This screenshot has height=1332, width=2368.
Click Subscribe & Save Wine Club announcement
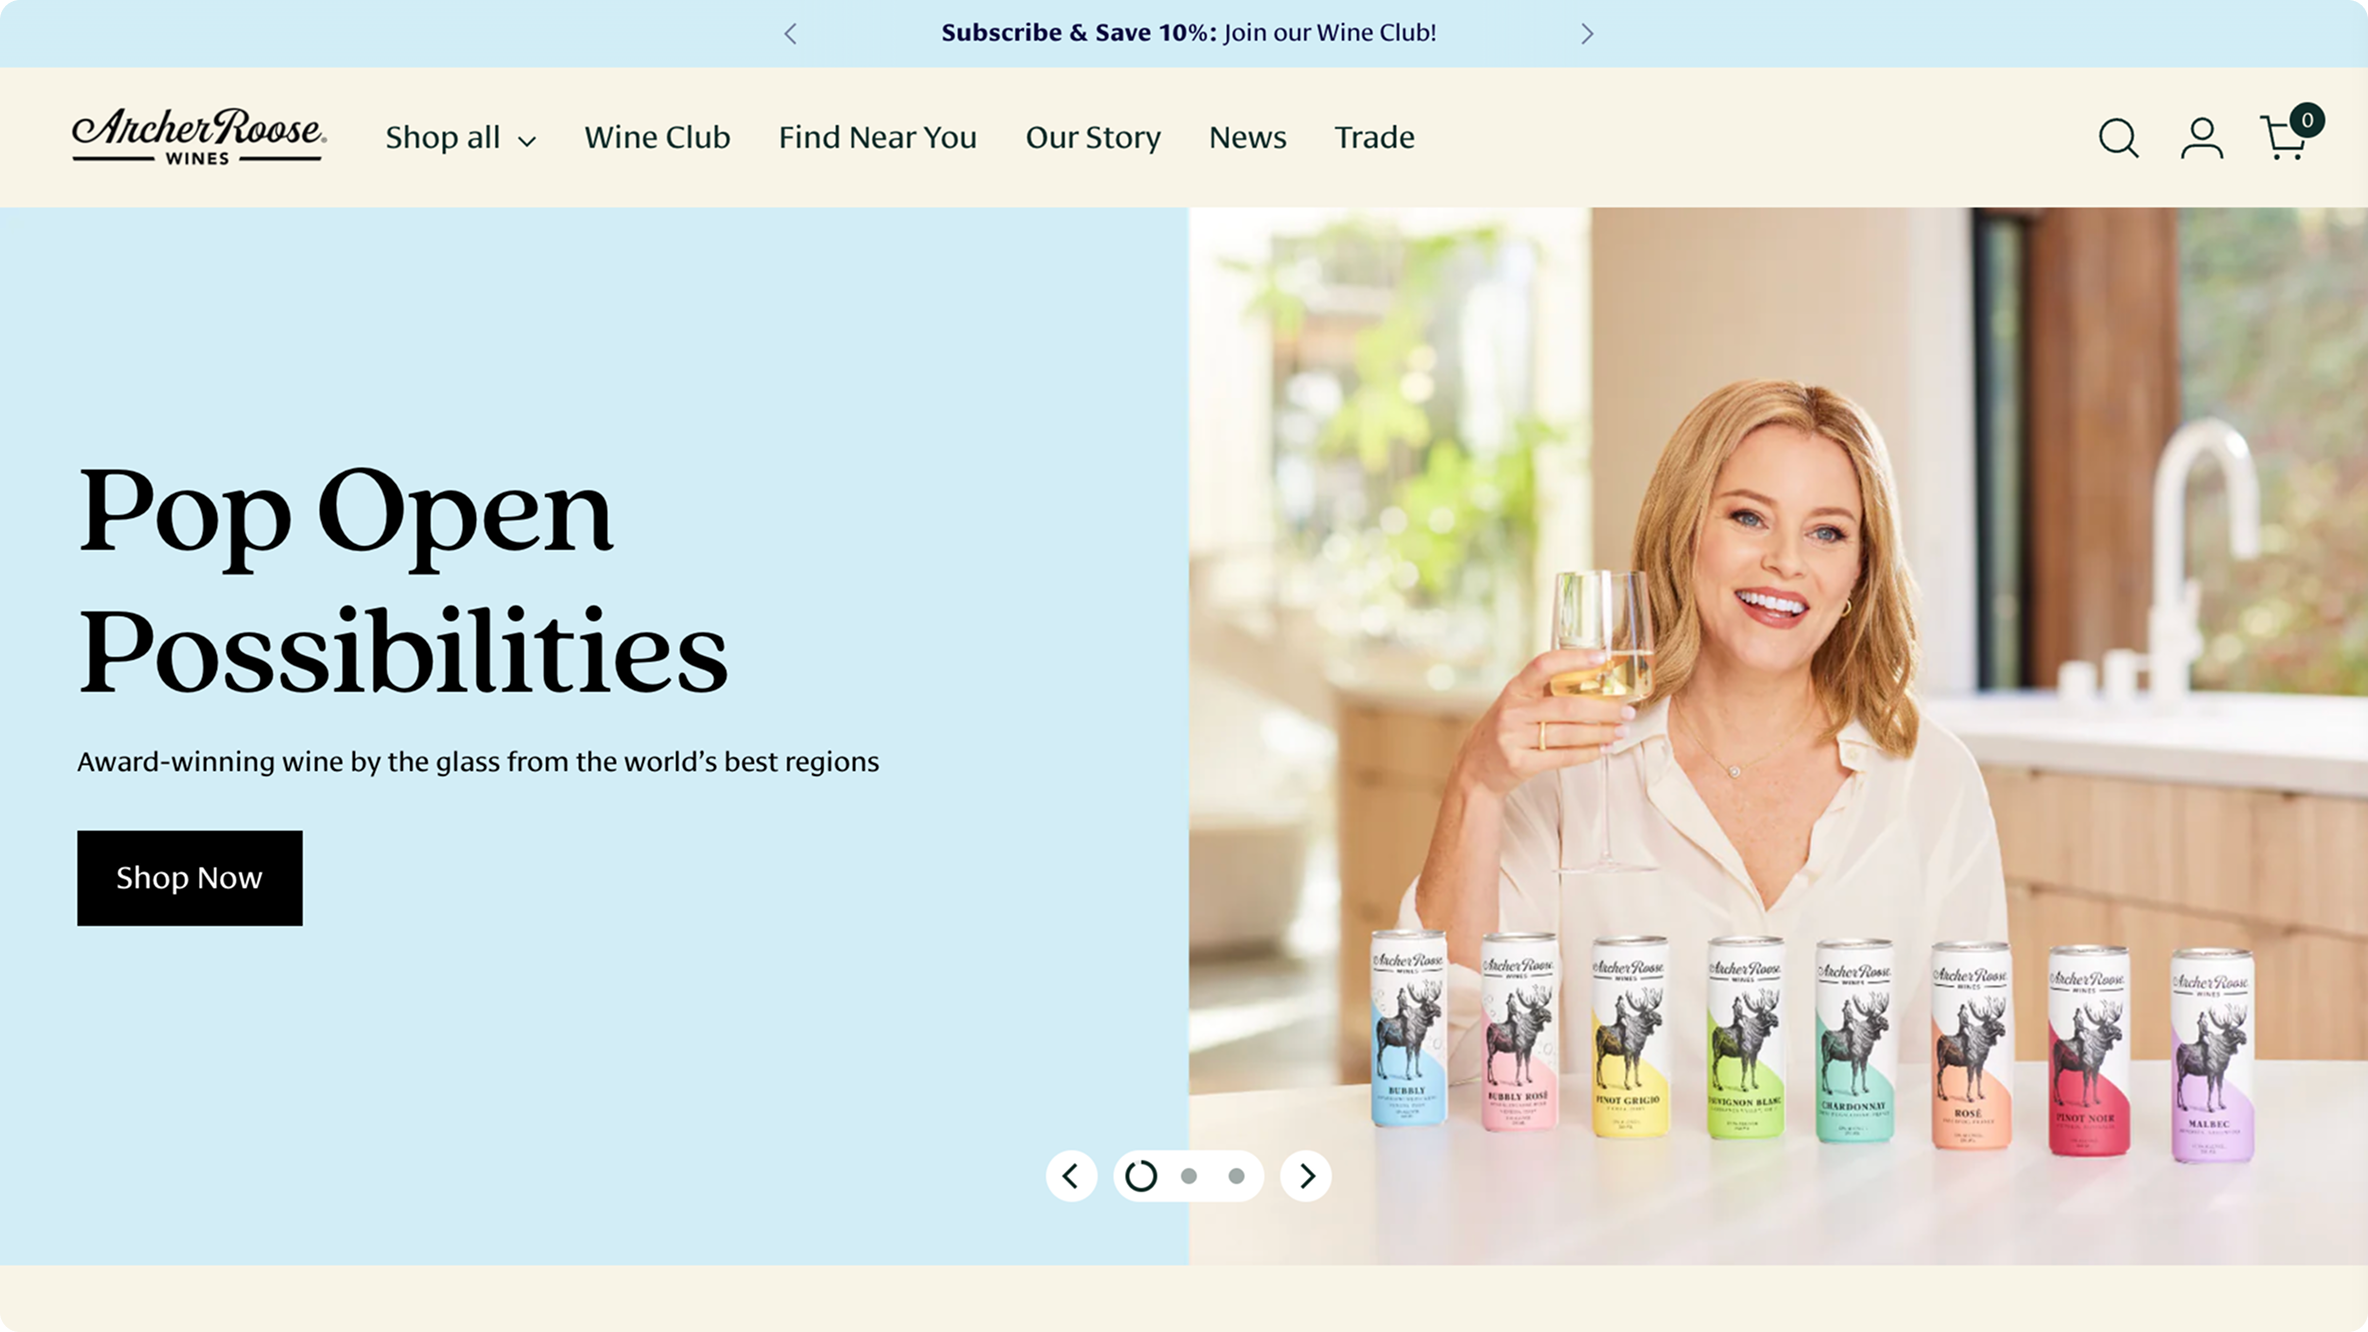pos(1189,33)
